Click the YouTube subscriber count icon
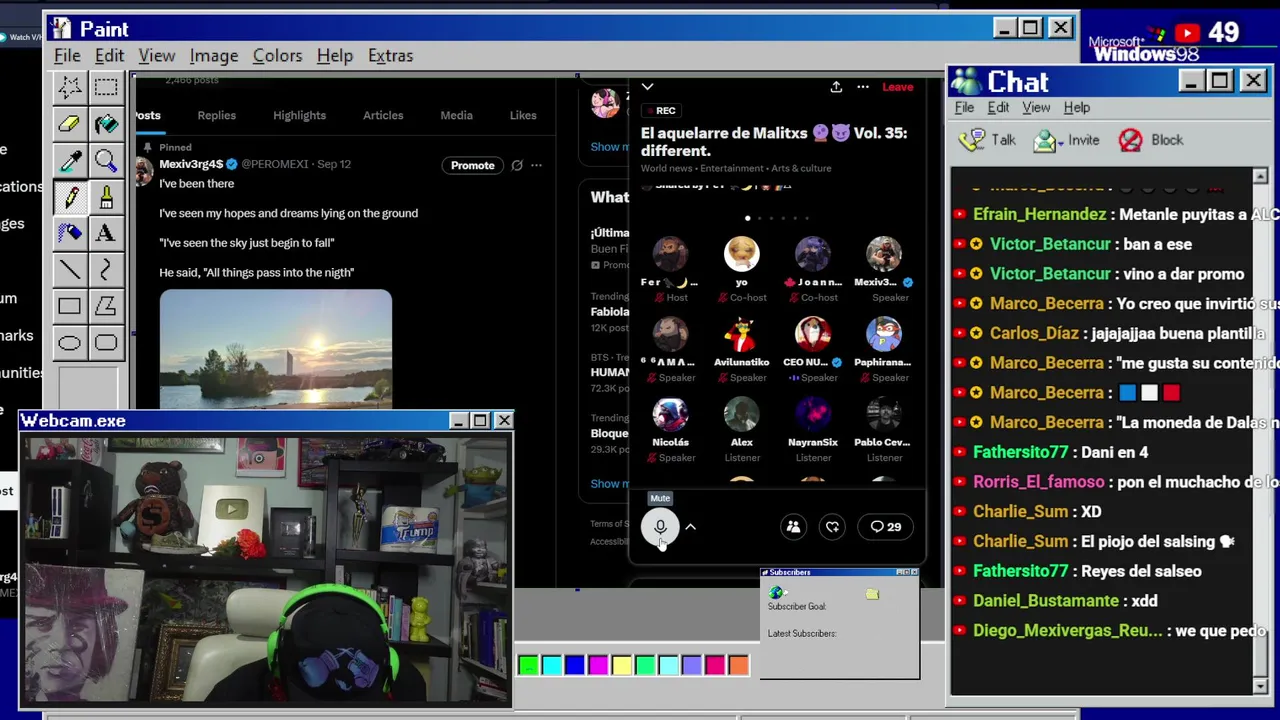 click(x=1187, y=33)
